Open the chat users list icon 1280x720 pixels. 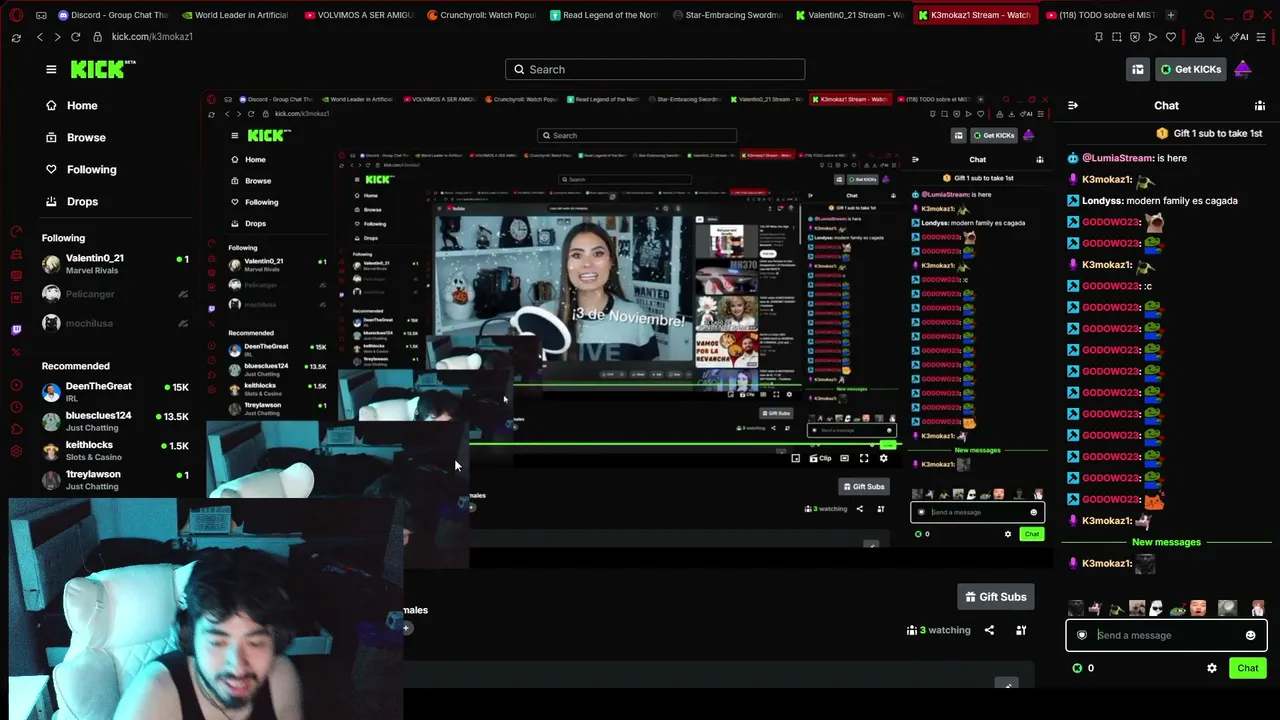[x=1260, y=105]
